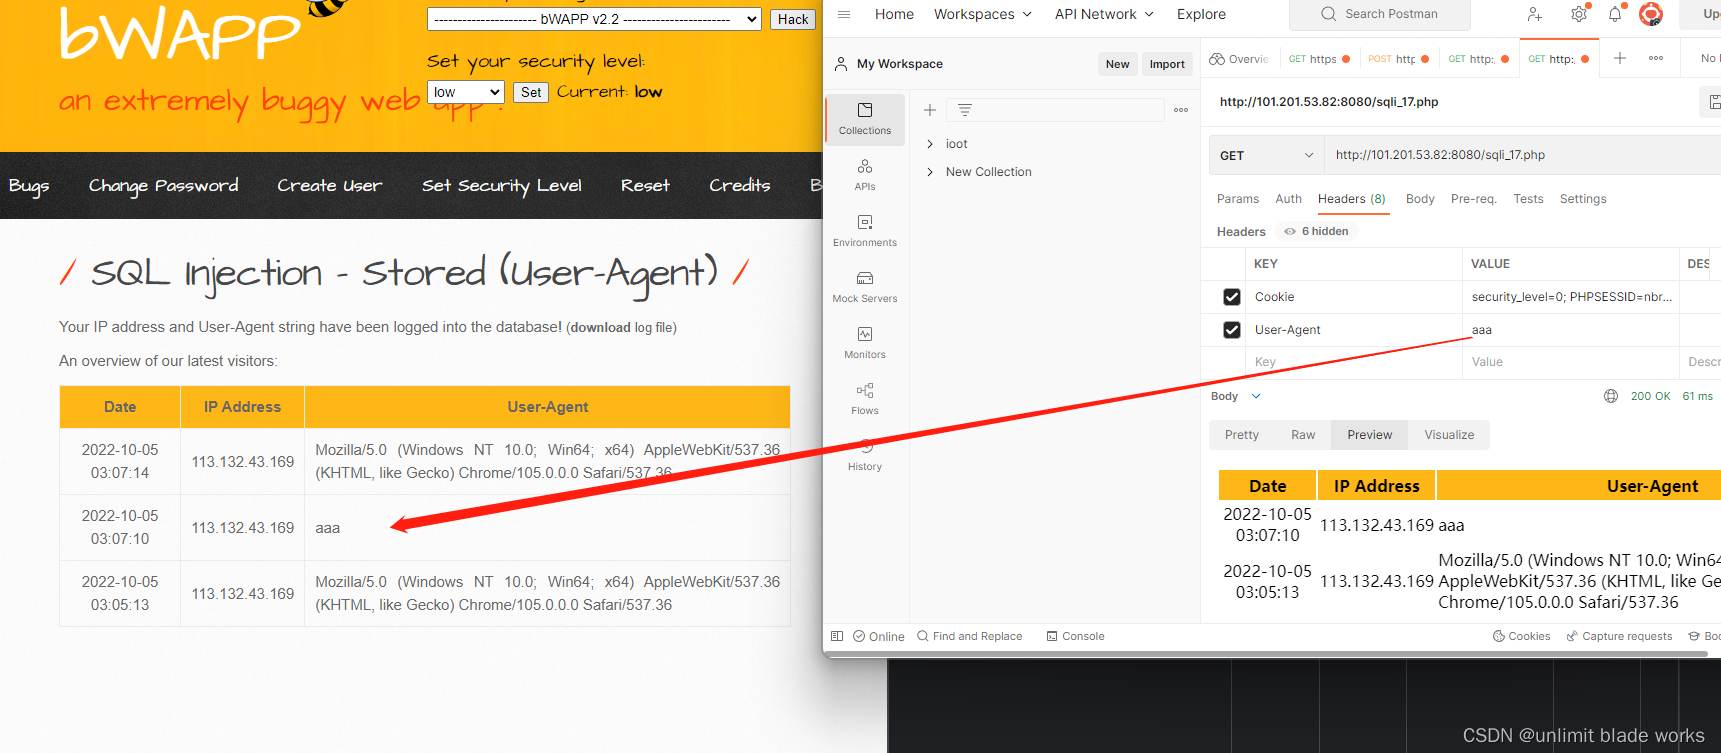Click the save request icon
This screenshot has height=753, width=1721.
(1713, 102)
